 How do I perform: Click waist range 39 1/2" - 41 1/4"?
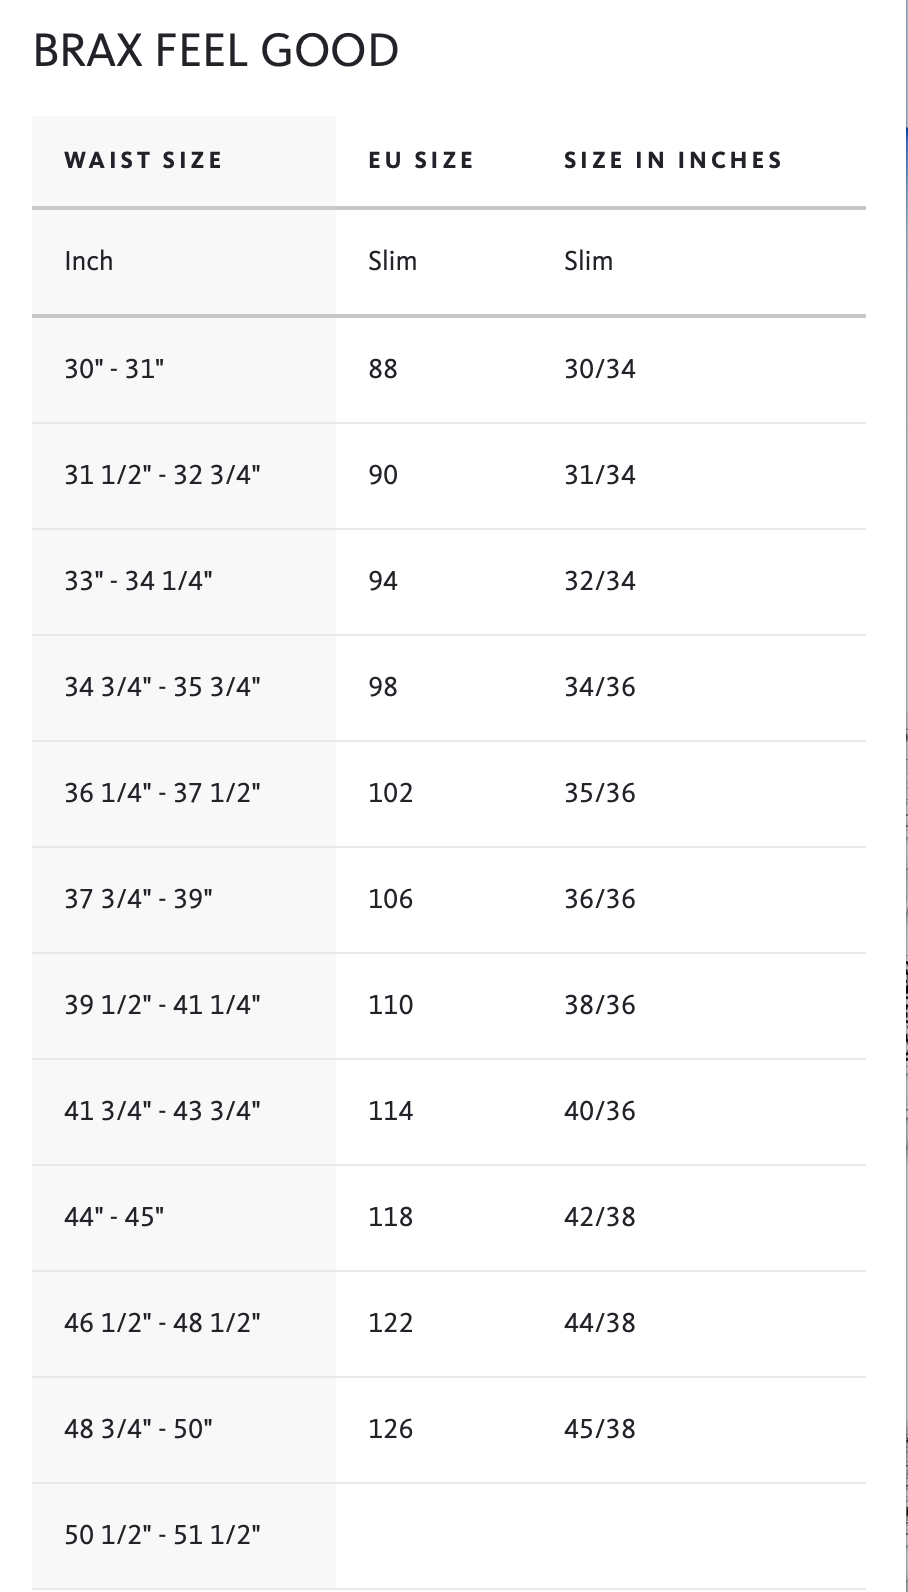coord(162,1005)
